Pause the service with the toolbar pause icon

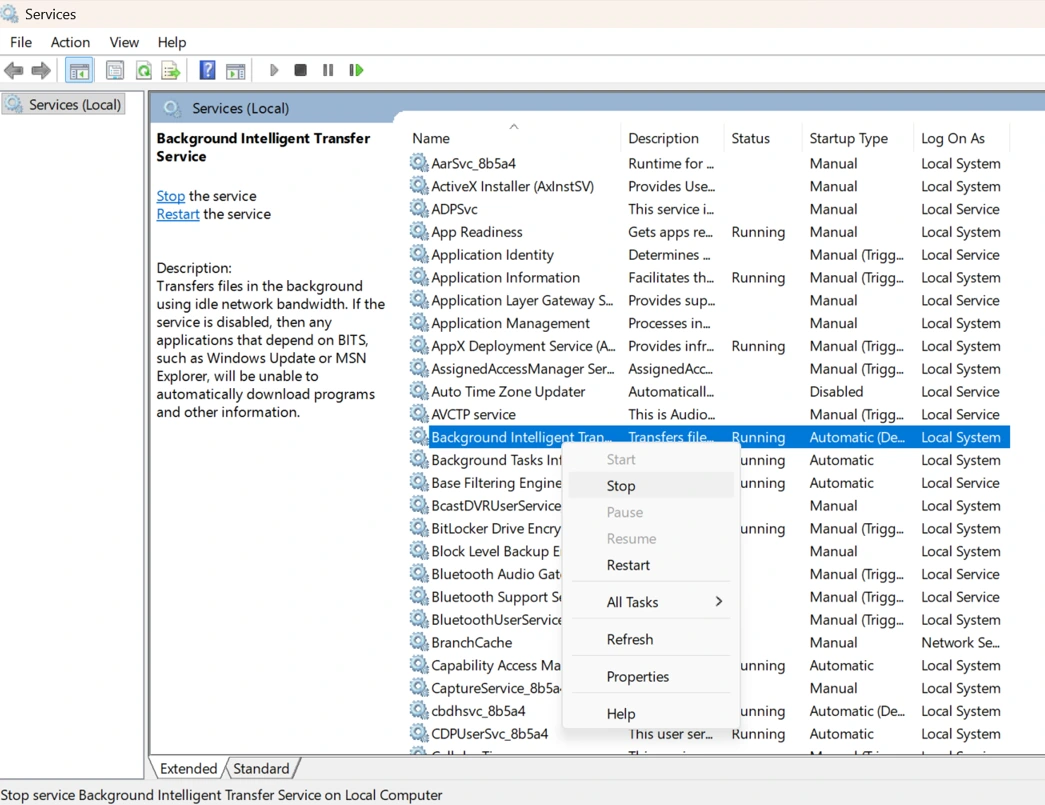point(327,69)
